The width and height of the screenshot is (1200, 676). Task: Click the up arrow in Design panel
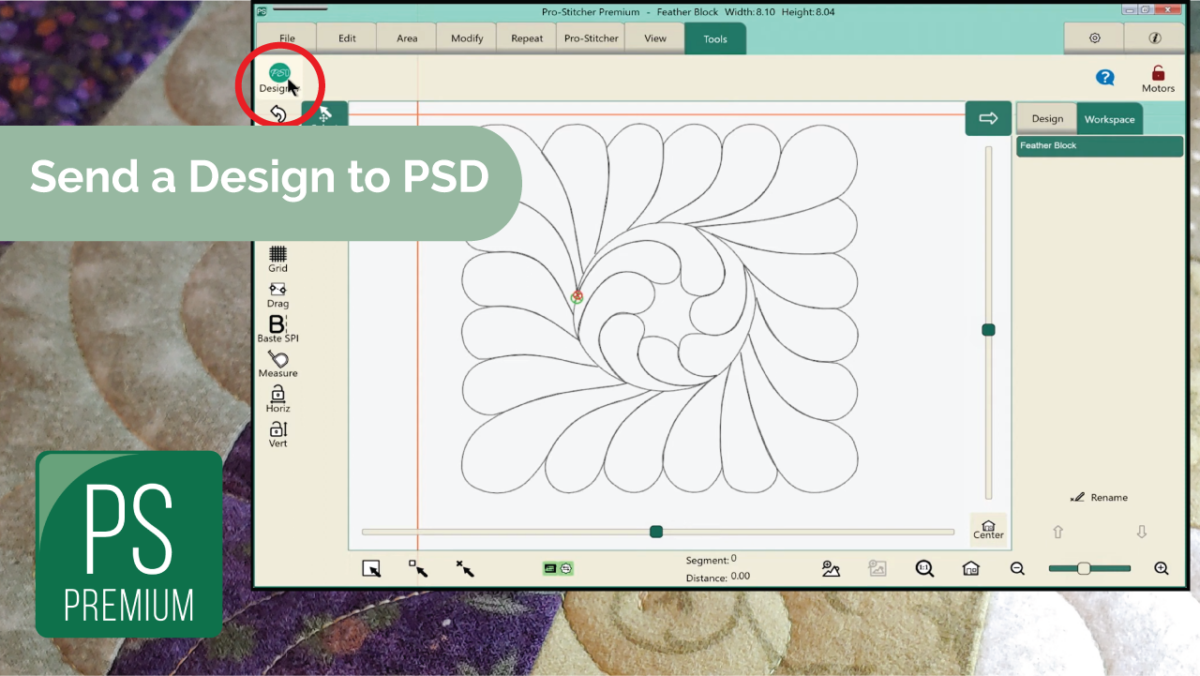[1058, 532]
